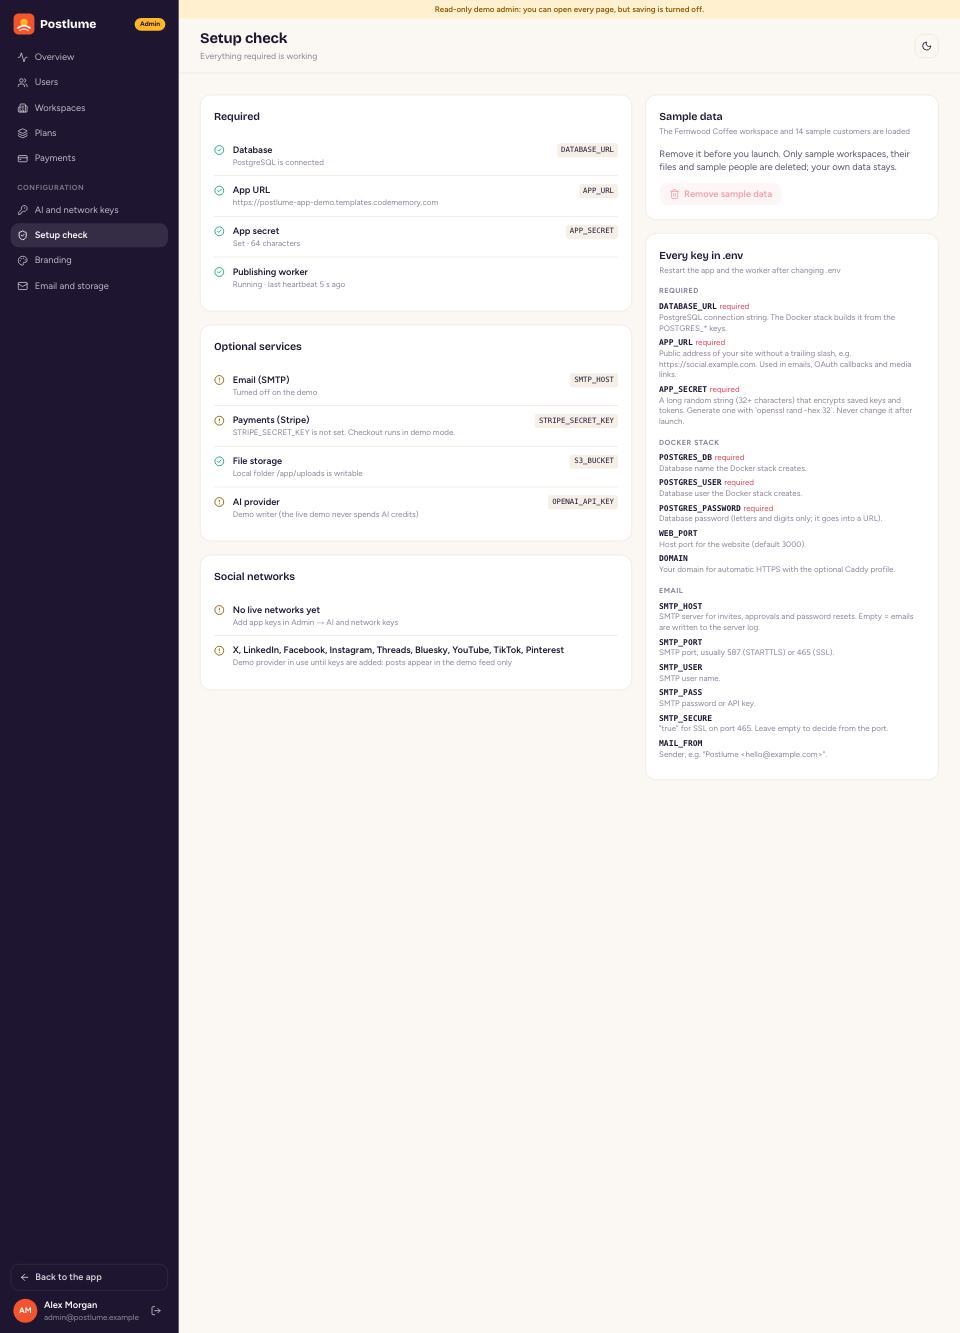Click Back to the app
The height and width of the screenshot is (1333, 960).
coord(89,1277)
